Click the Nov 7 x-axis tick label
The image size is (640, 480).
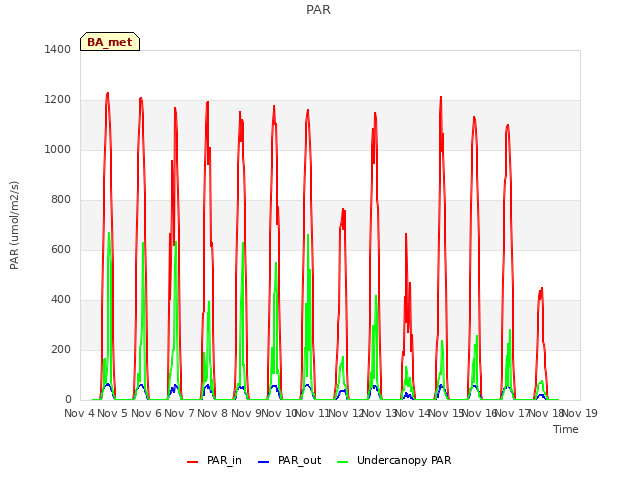point(180,413)
